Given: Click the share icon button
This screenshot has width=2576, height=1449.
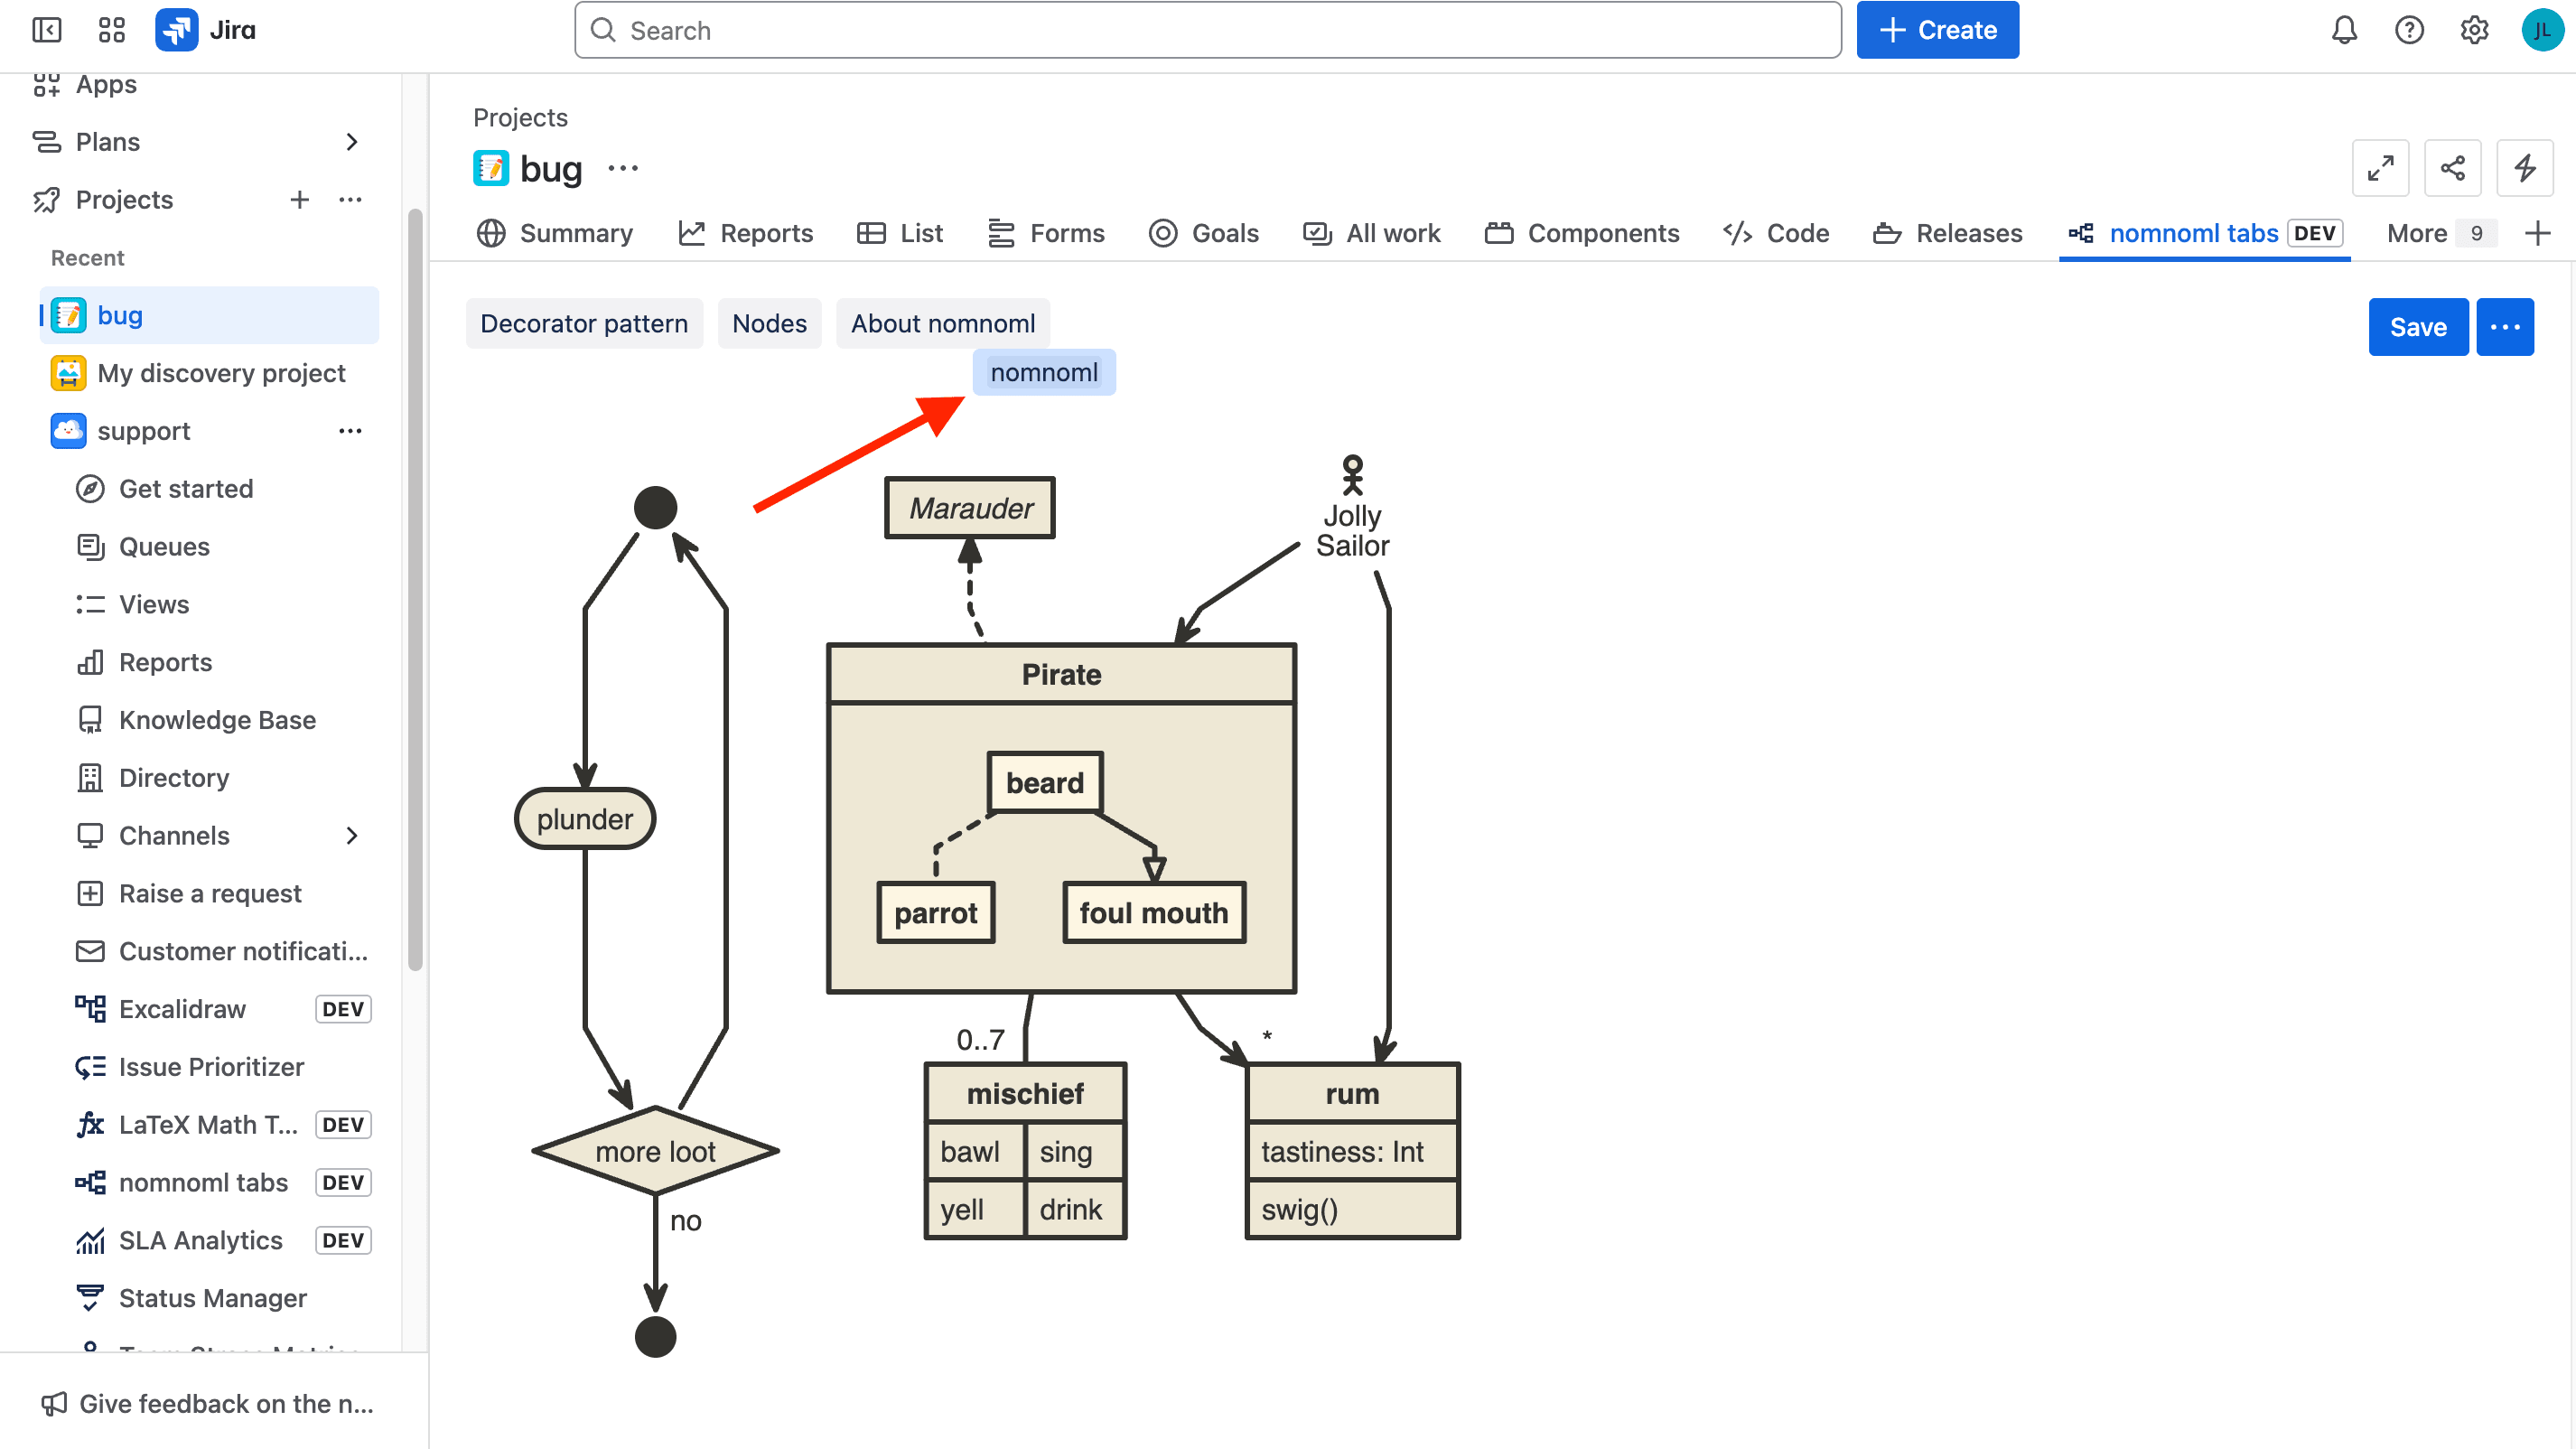Looking at the screenshot, I should tap(2452, 168).
